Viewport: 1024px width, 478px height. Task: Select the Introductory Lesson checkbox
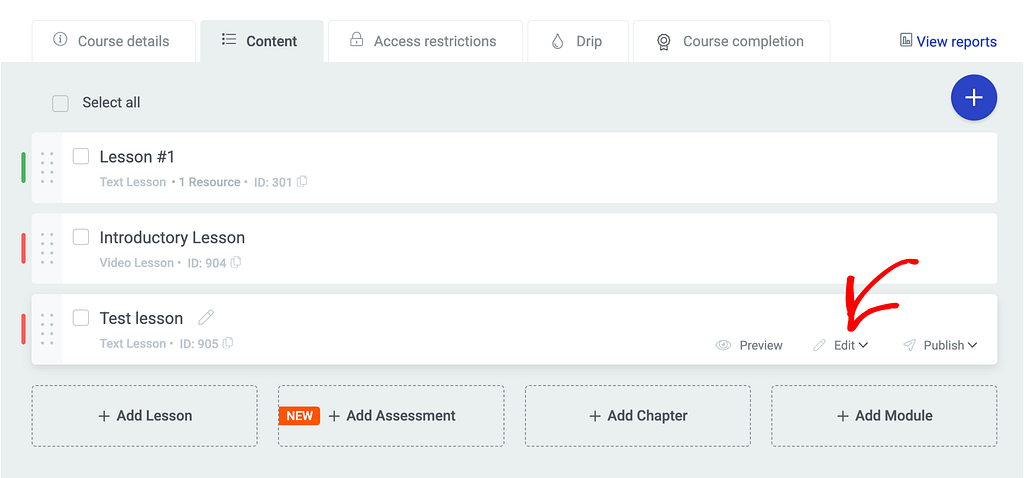click(x=81, y=237)
